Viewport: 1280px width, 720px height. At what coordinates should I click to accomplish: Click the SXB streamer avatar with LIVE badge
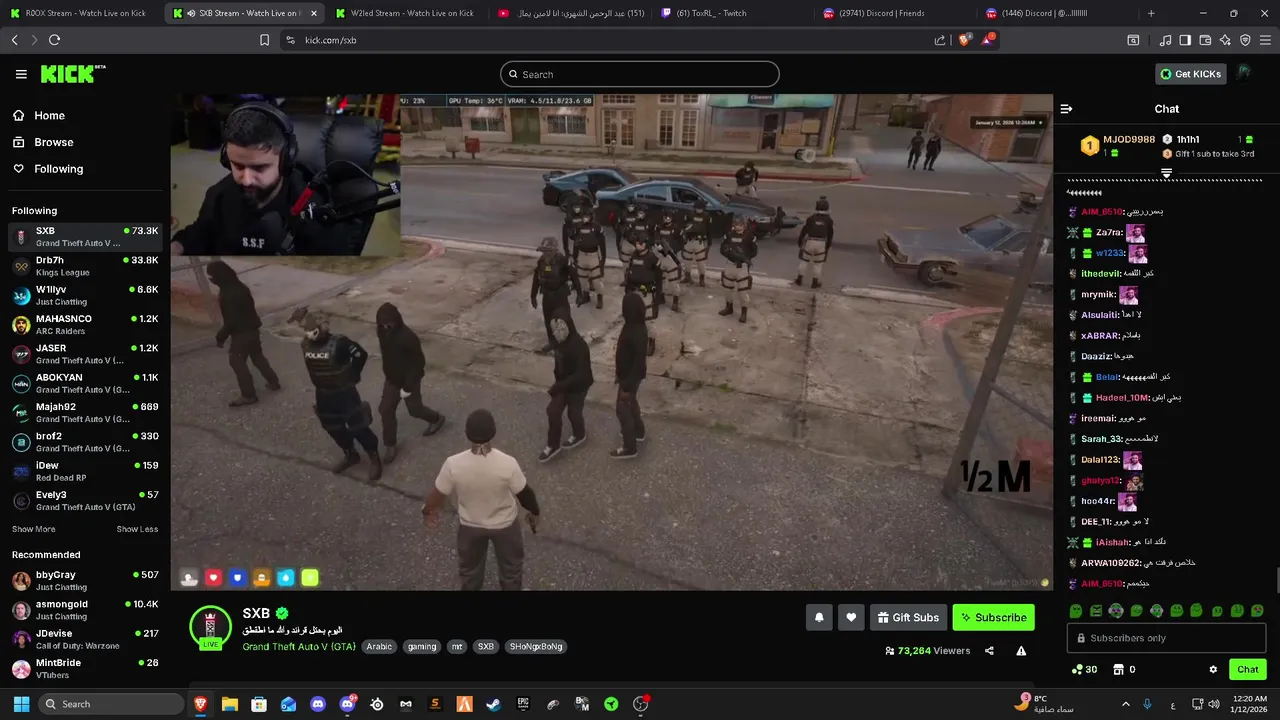pos(210,627)
